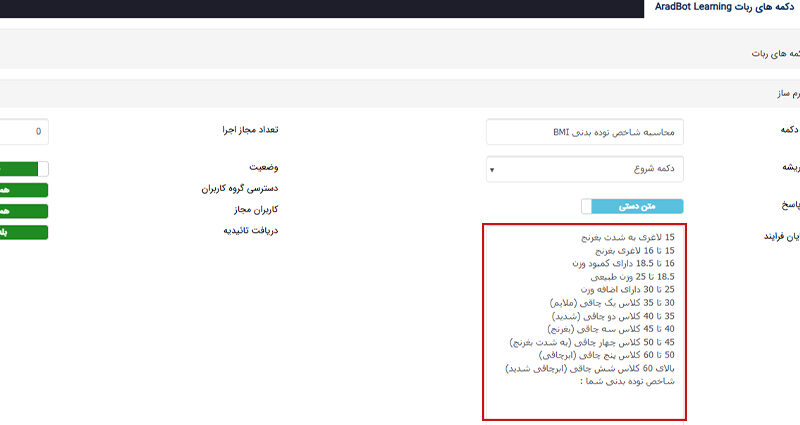Toggle the green وضعیت status switch
This screenshot has height=425, width=800.
pyautogui.click(x=24, y=169)
